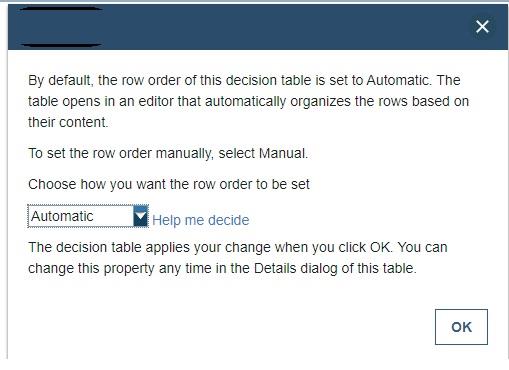Screen dimensions: 509x370
Task: Click the word 'Manual' in the instructions
Action: [282, 153]
